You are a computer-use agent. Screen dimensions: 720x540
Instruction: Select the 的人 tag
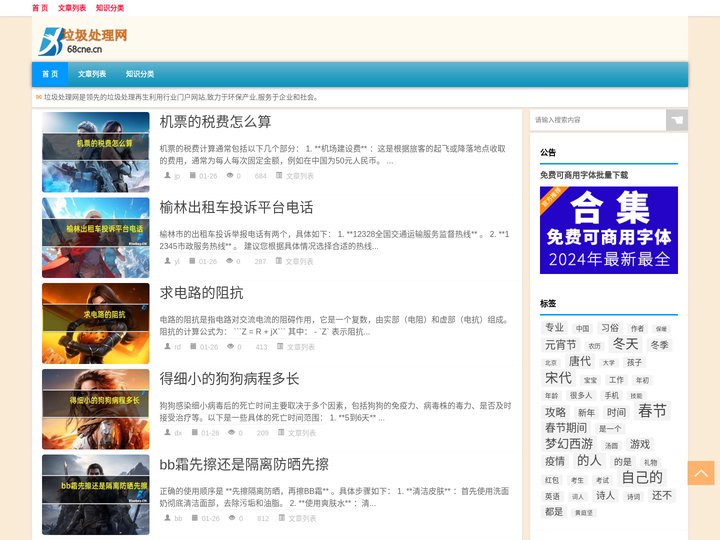[589, 460]
